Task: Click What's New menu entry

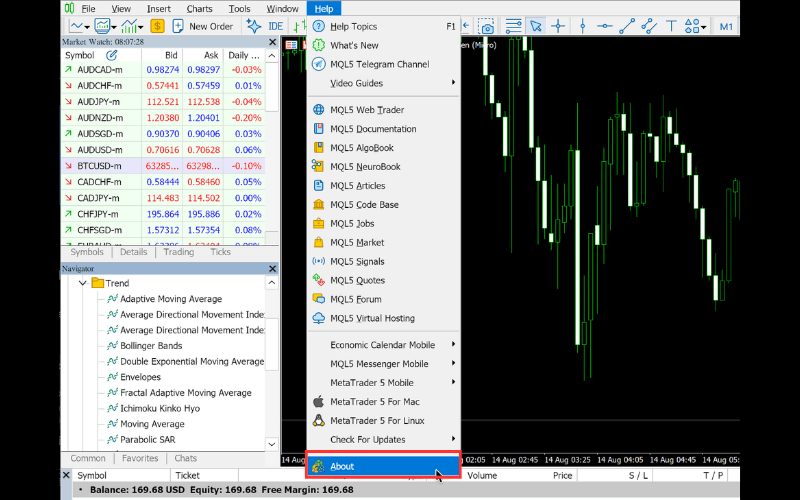Action: tap(384, 45)
